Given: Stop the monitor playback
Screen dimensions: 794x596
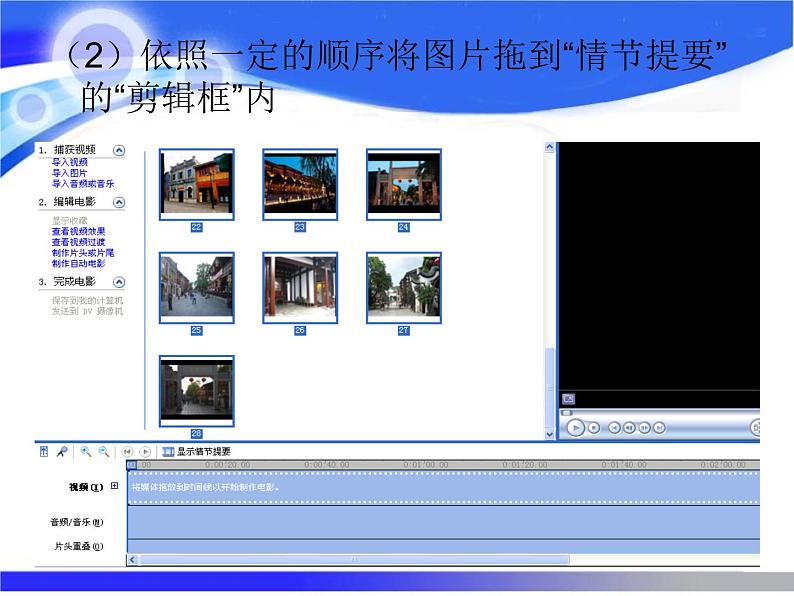Looking at the screenshot, I should coord(593,428).
